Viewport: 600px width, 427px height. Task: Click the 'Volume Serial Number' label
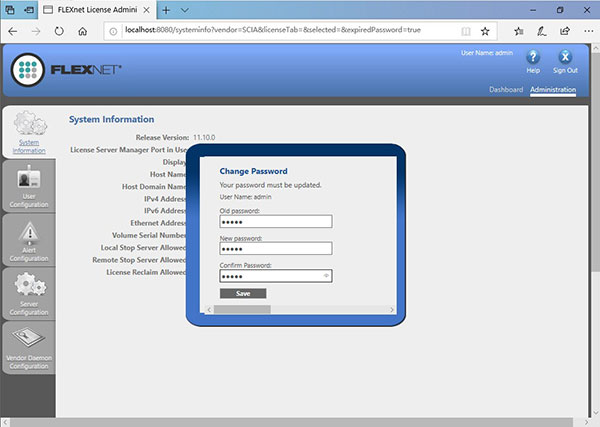(149, 235)
